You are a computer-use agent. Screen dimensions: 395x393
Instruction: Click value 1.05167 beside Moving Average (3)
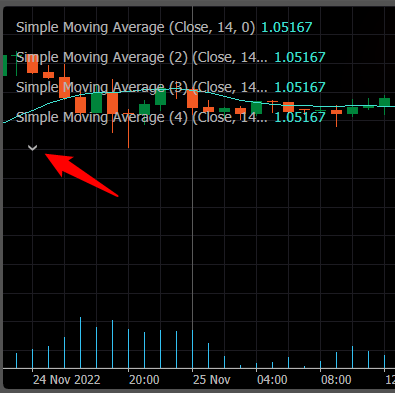pos(300,87)
